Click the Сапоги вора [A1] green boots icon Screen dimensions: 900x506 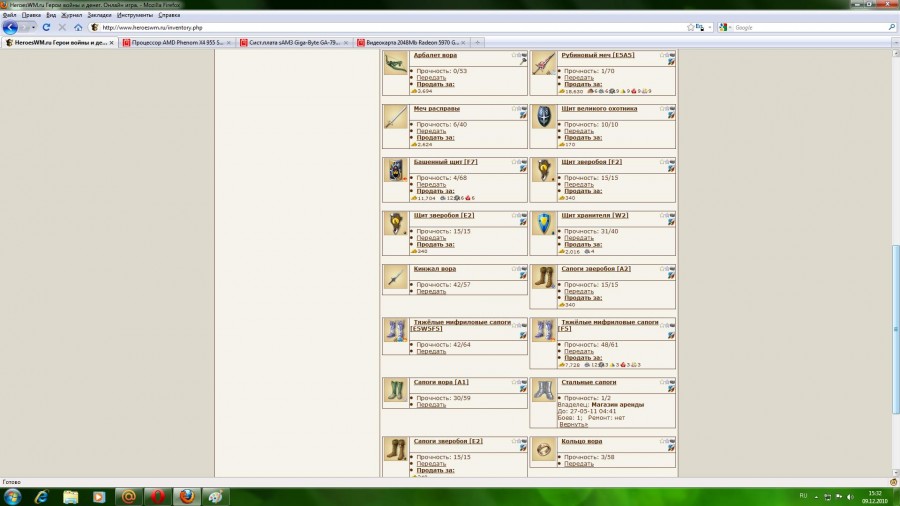coord(395,390)
